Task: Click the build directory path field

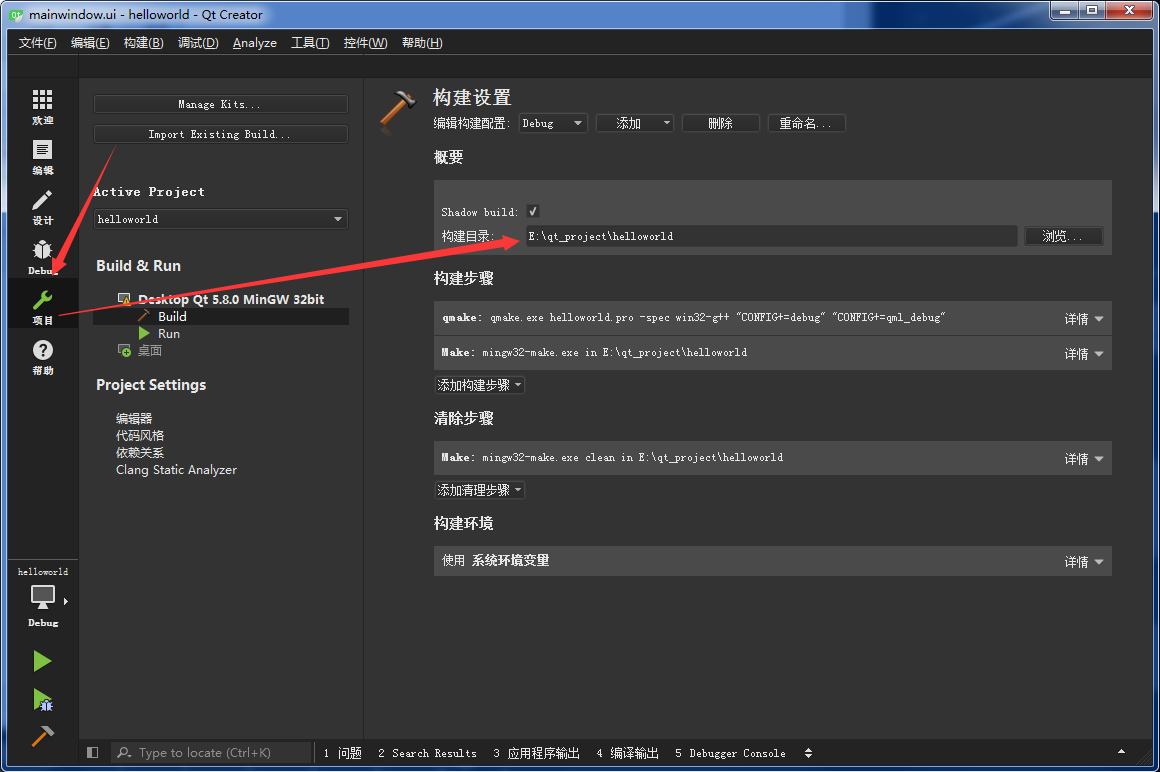Action: click(x=772, y=236)
